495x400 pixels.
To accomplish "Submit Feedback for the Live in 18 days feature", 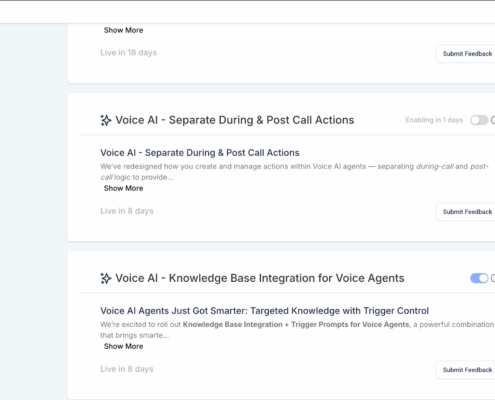I will point(467,54).
